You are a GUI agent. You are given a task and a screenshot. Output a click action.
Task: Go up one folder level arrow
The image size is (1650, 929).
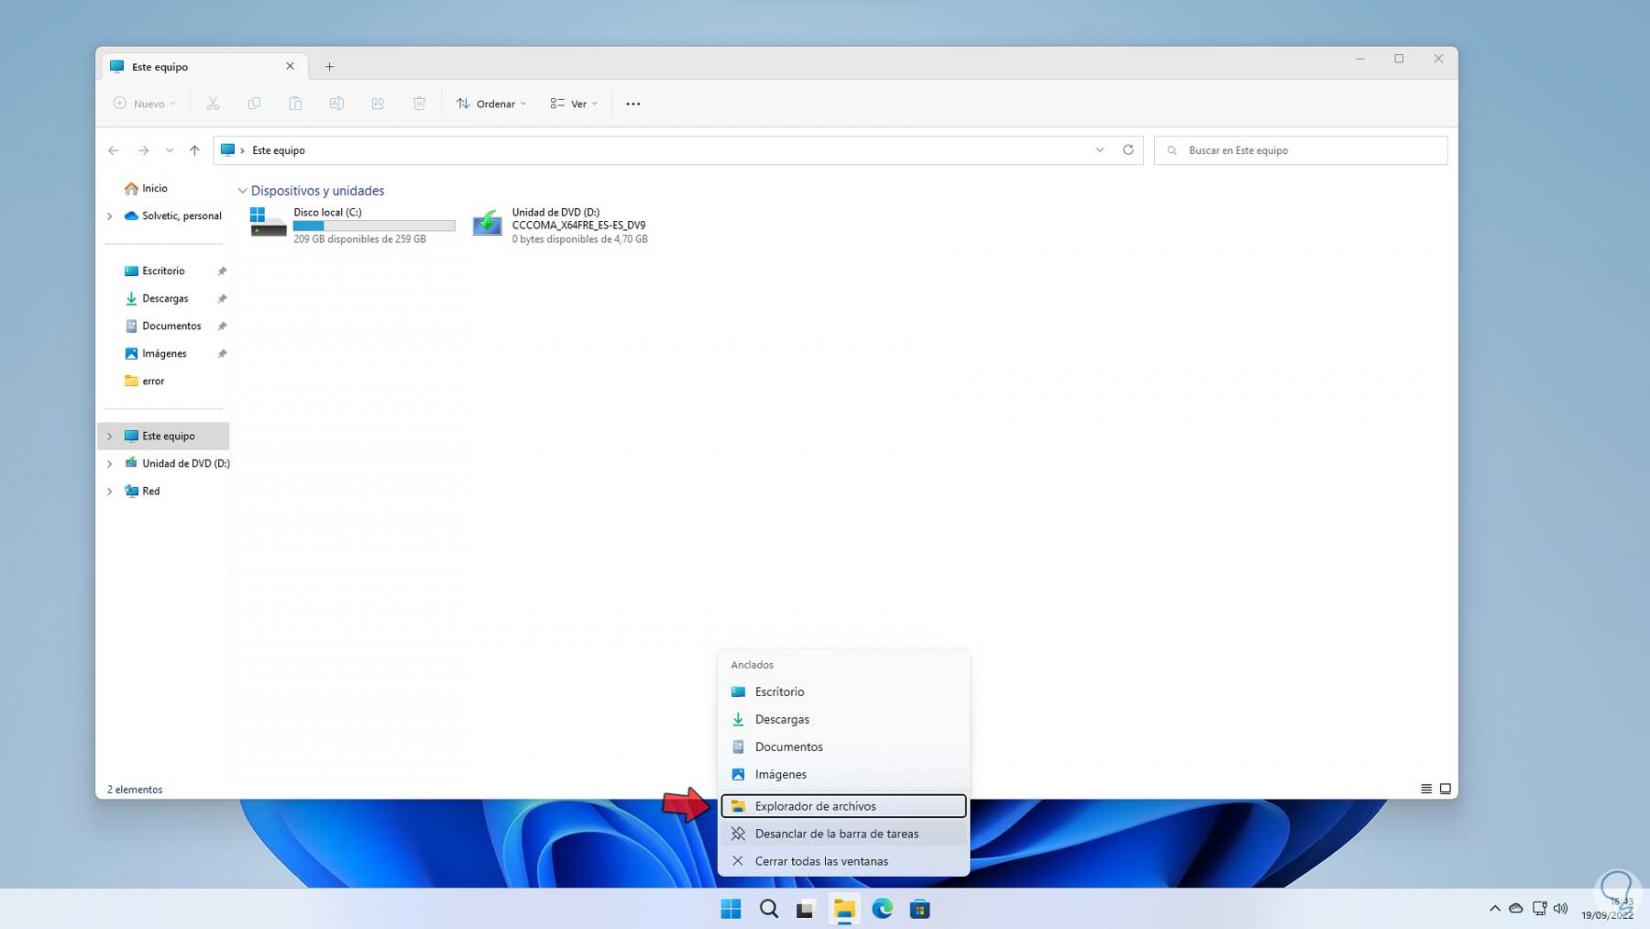pyautogui.click(x=195, y=151)
